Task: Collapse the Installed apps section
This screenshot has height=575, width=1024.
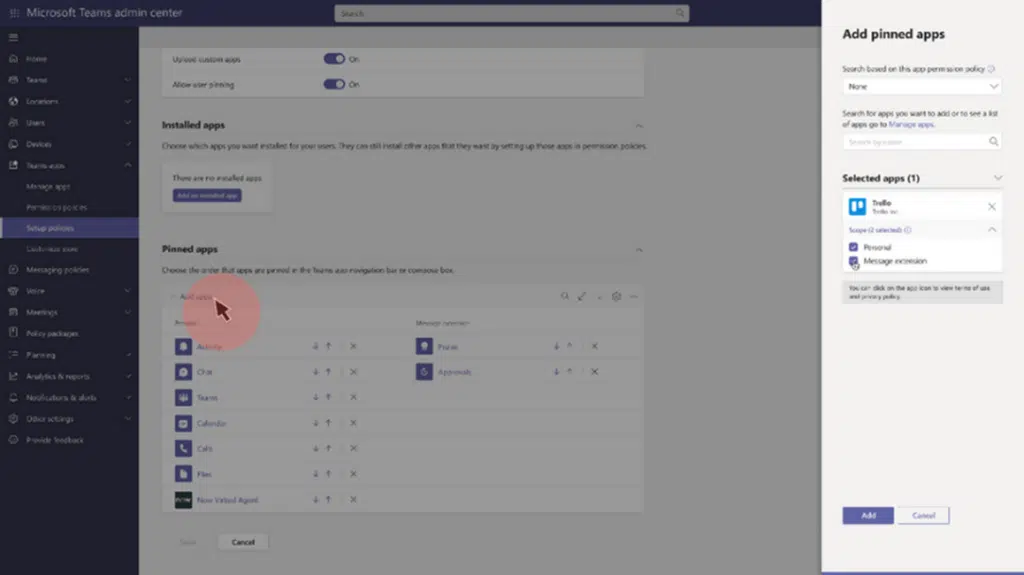Action: 639,125
